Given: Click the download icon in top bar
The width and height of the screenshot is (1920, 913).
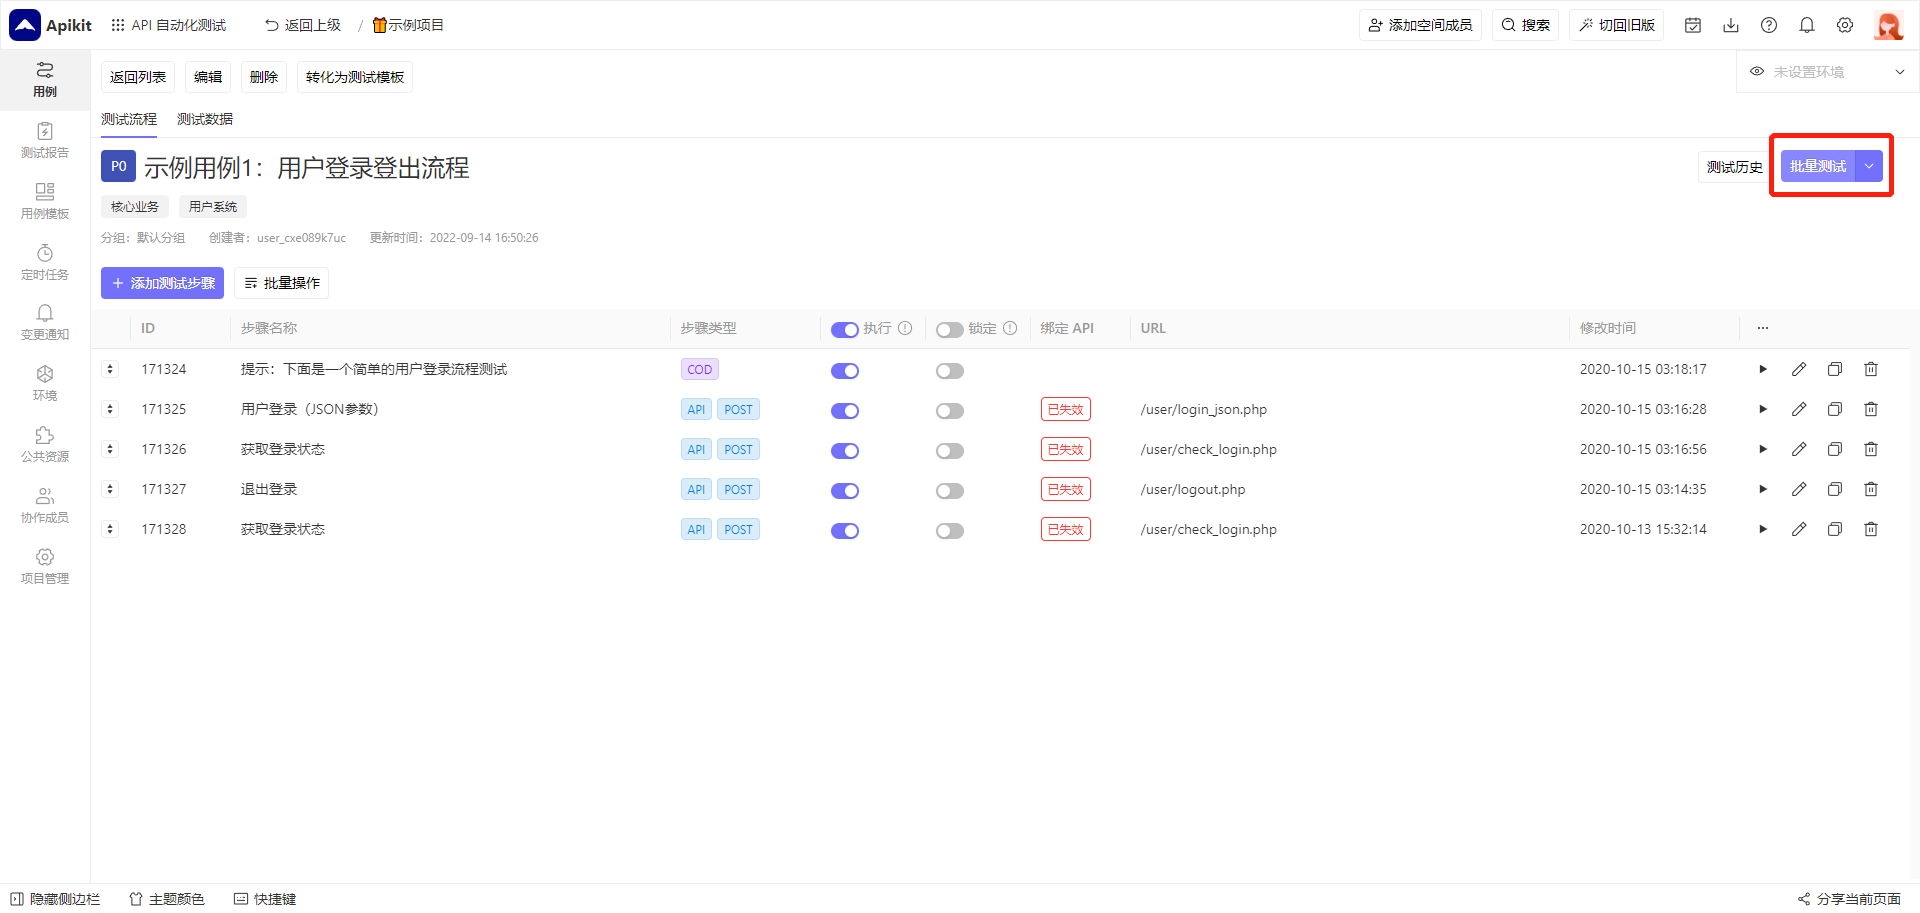Looking at the screenshot, I should point(1731,25).
